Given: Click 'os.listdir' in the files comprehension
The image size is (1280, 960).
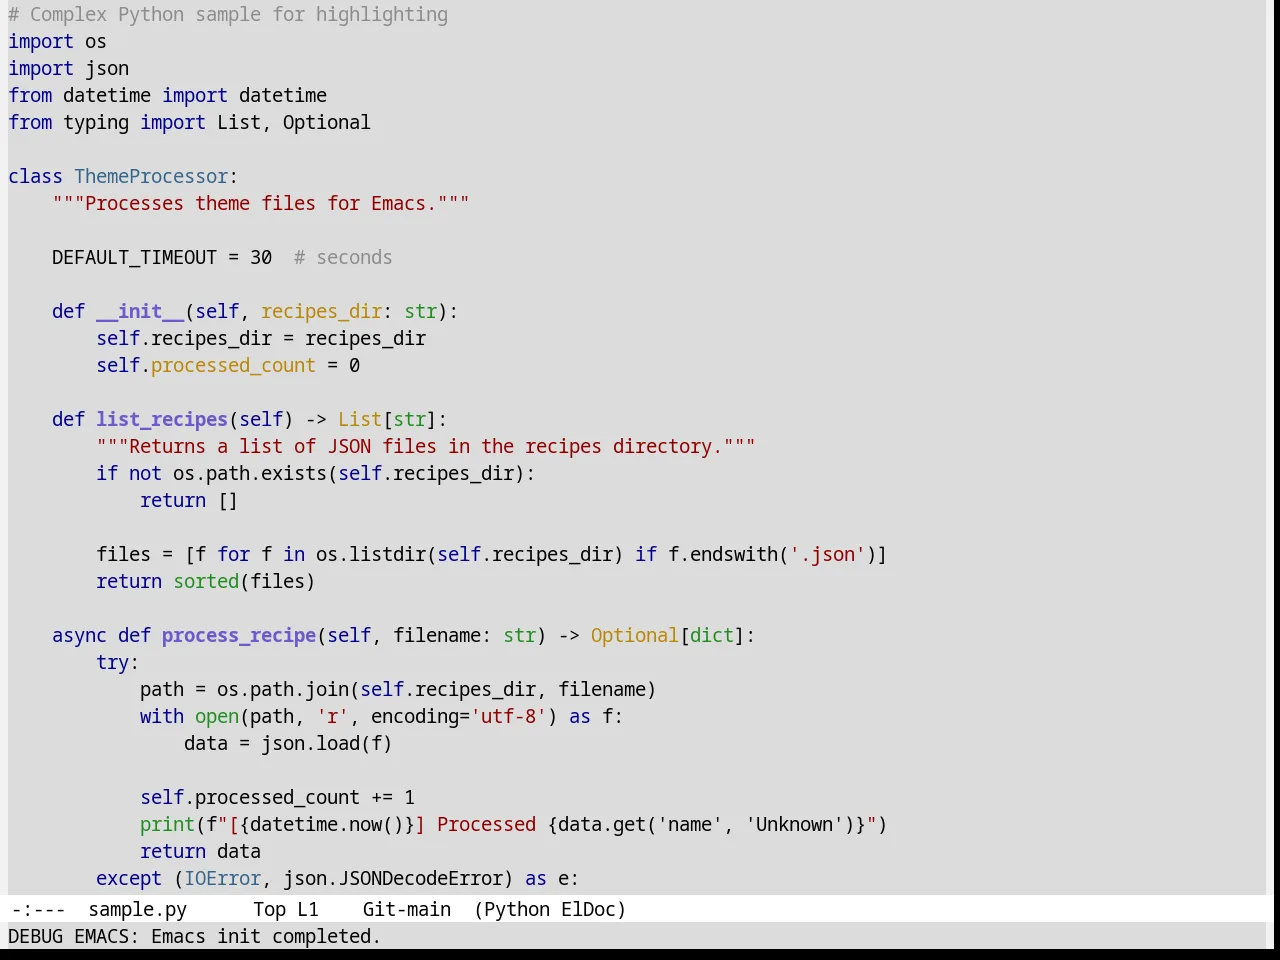Looking at the screenshot, I should pyautogui.click(x=371, y=554).
